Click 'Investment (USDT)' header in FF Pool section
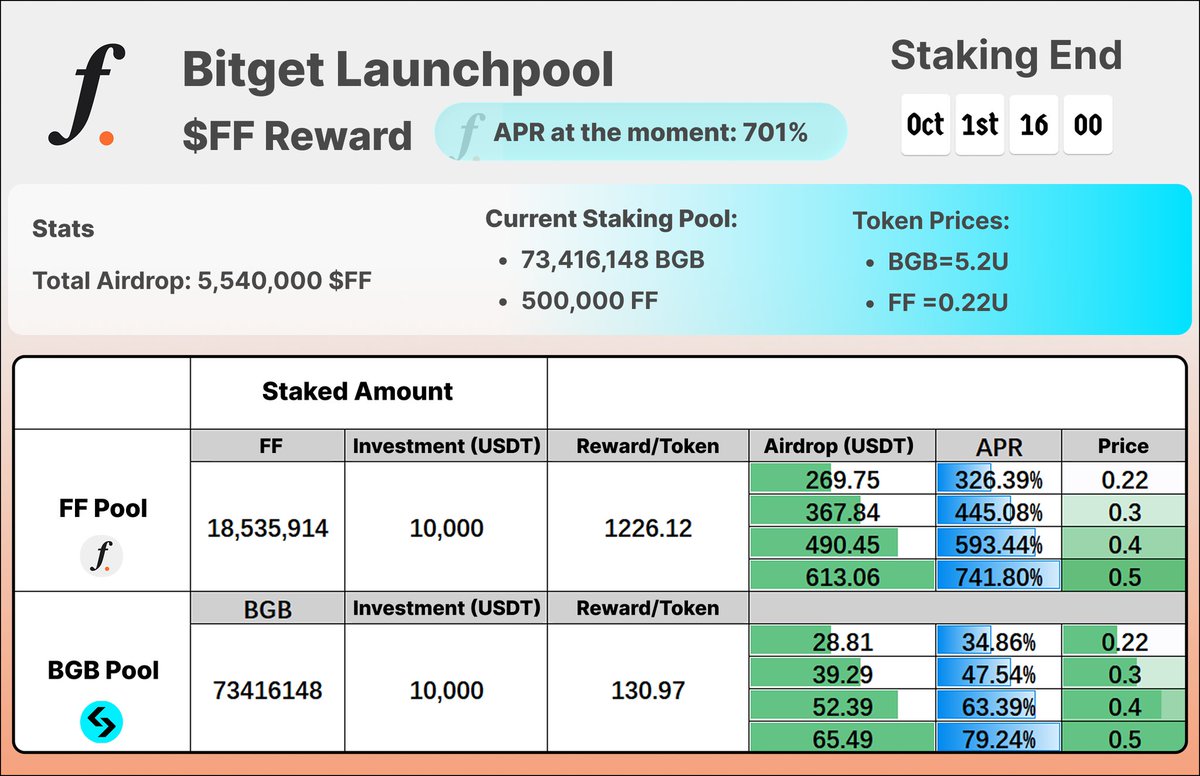The height and width of the screenshot is (776, 1200). 446,446
